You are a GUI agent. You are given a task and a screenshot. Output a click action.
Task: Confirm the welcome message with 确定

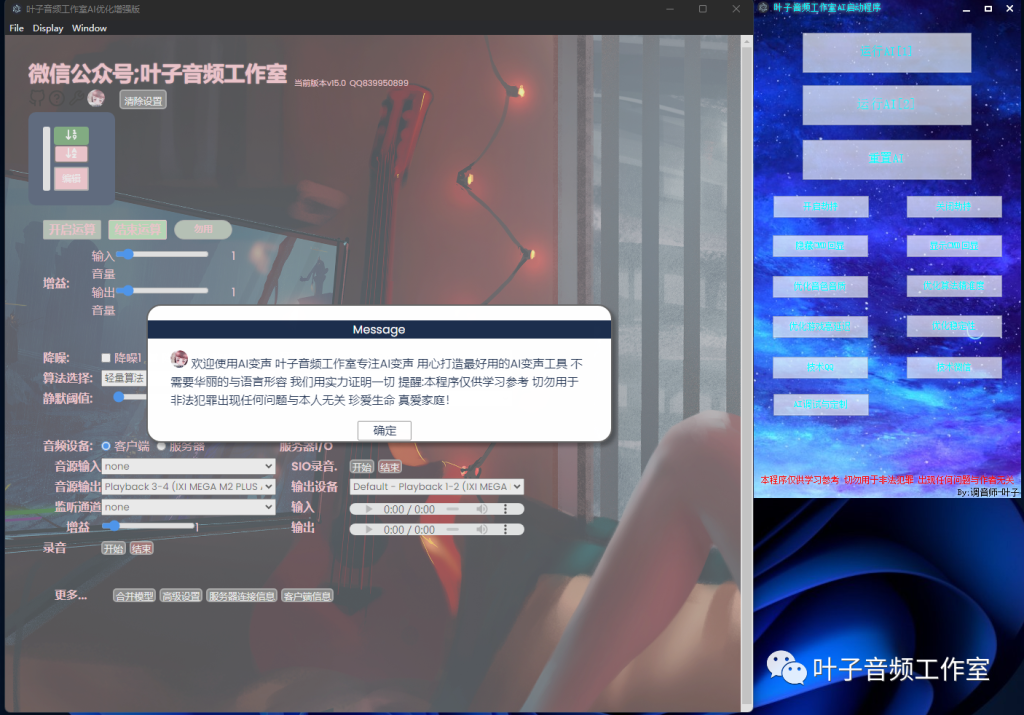[384, 430]
